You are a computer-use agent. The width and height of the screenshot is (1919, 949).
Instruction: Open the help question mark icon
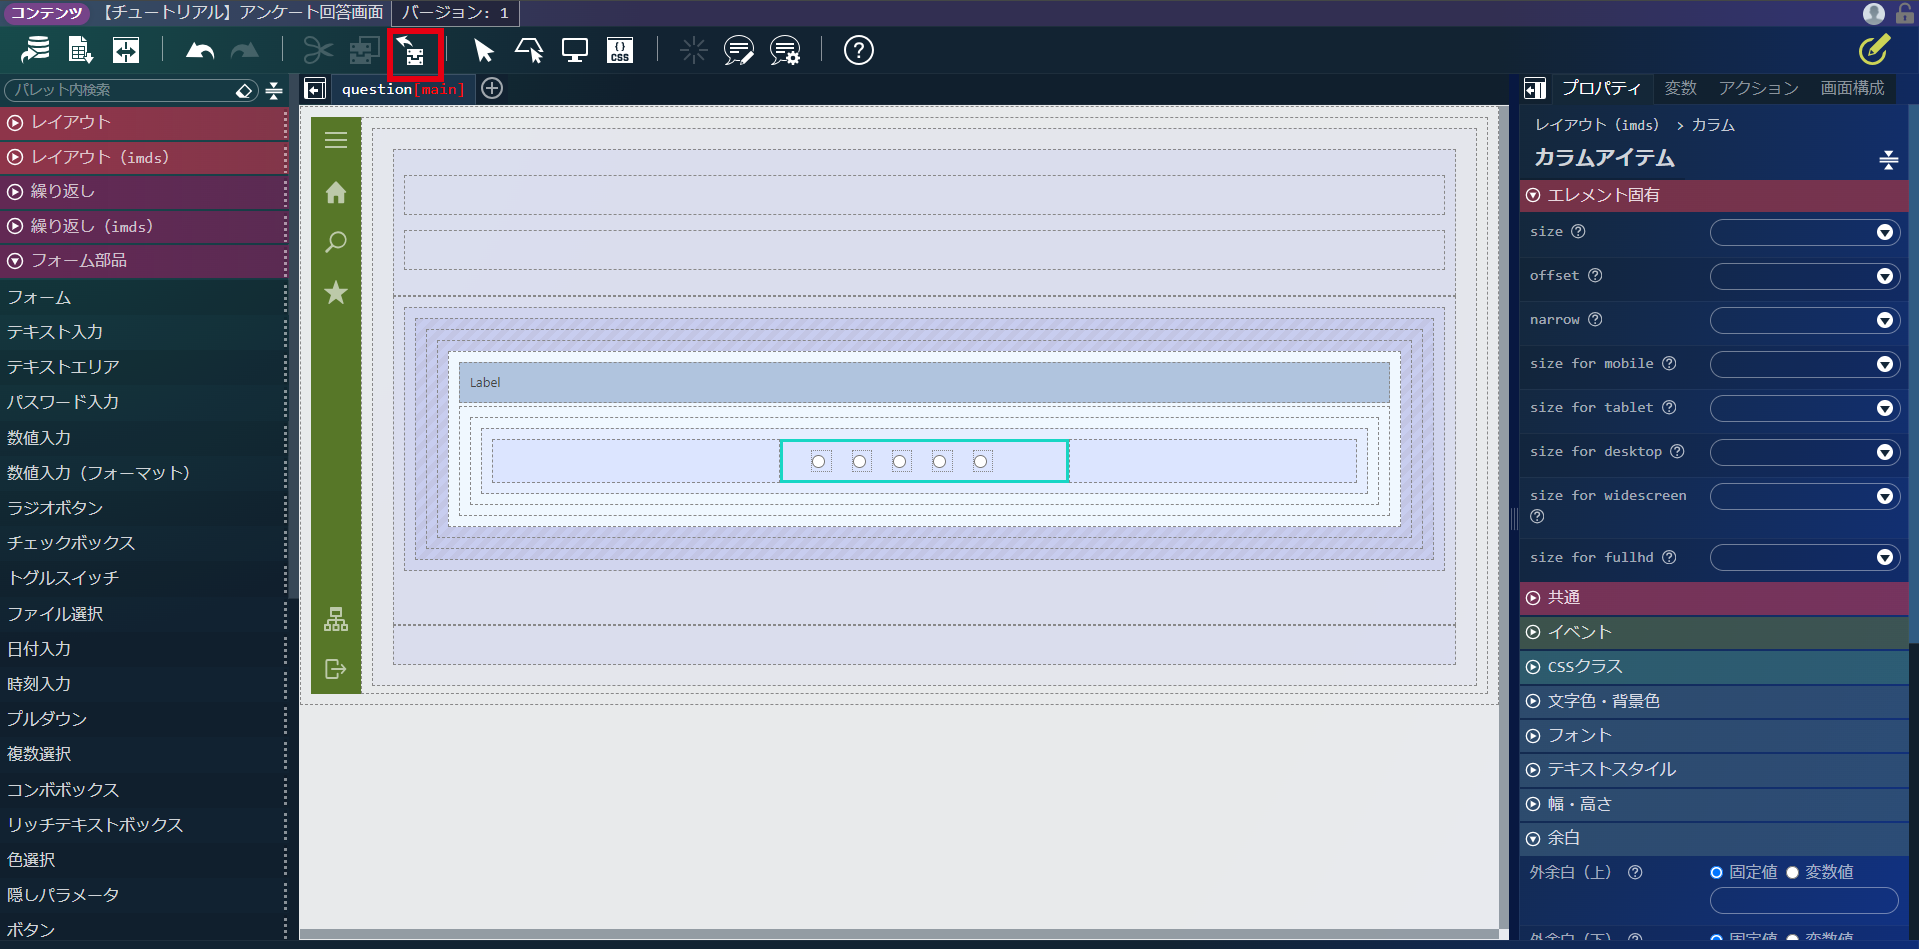coord(859,50)
